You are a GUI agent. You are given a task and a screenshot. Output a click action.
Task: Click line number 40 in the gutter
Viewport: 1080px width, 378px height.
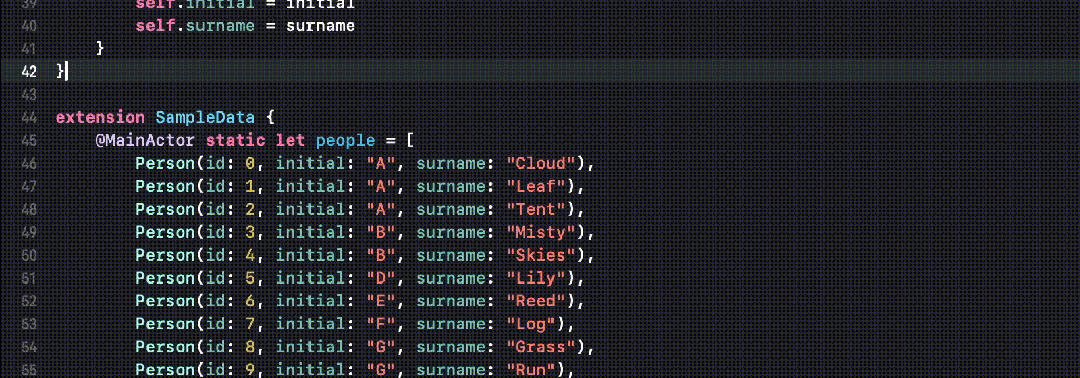pyautogui.click(x=29, y=26)
